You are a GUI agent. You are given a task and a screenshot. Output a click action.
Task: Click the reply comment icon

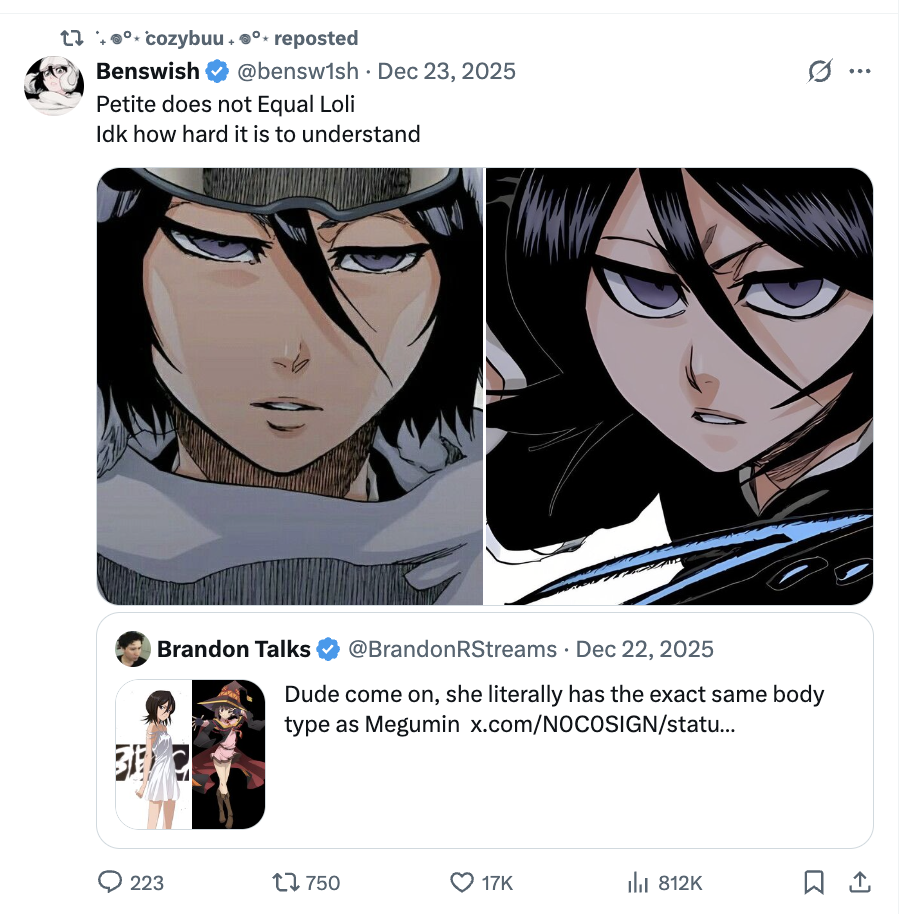coord(109,882)
